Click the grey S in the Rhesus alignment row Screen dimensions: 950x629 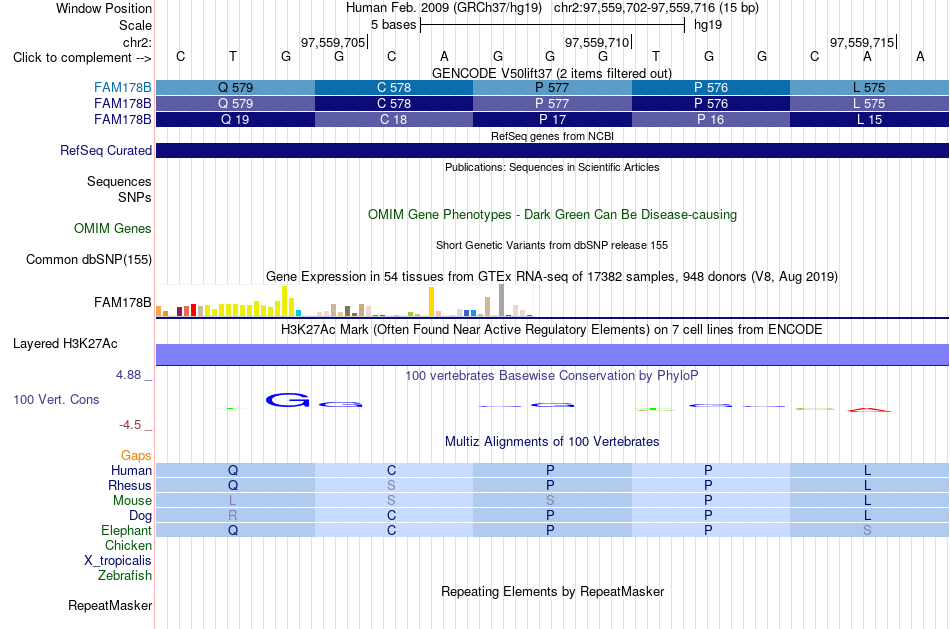pyautogui.click(x=391, y=485)
